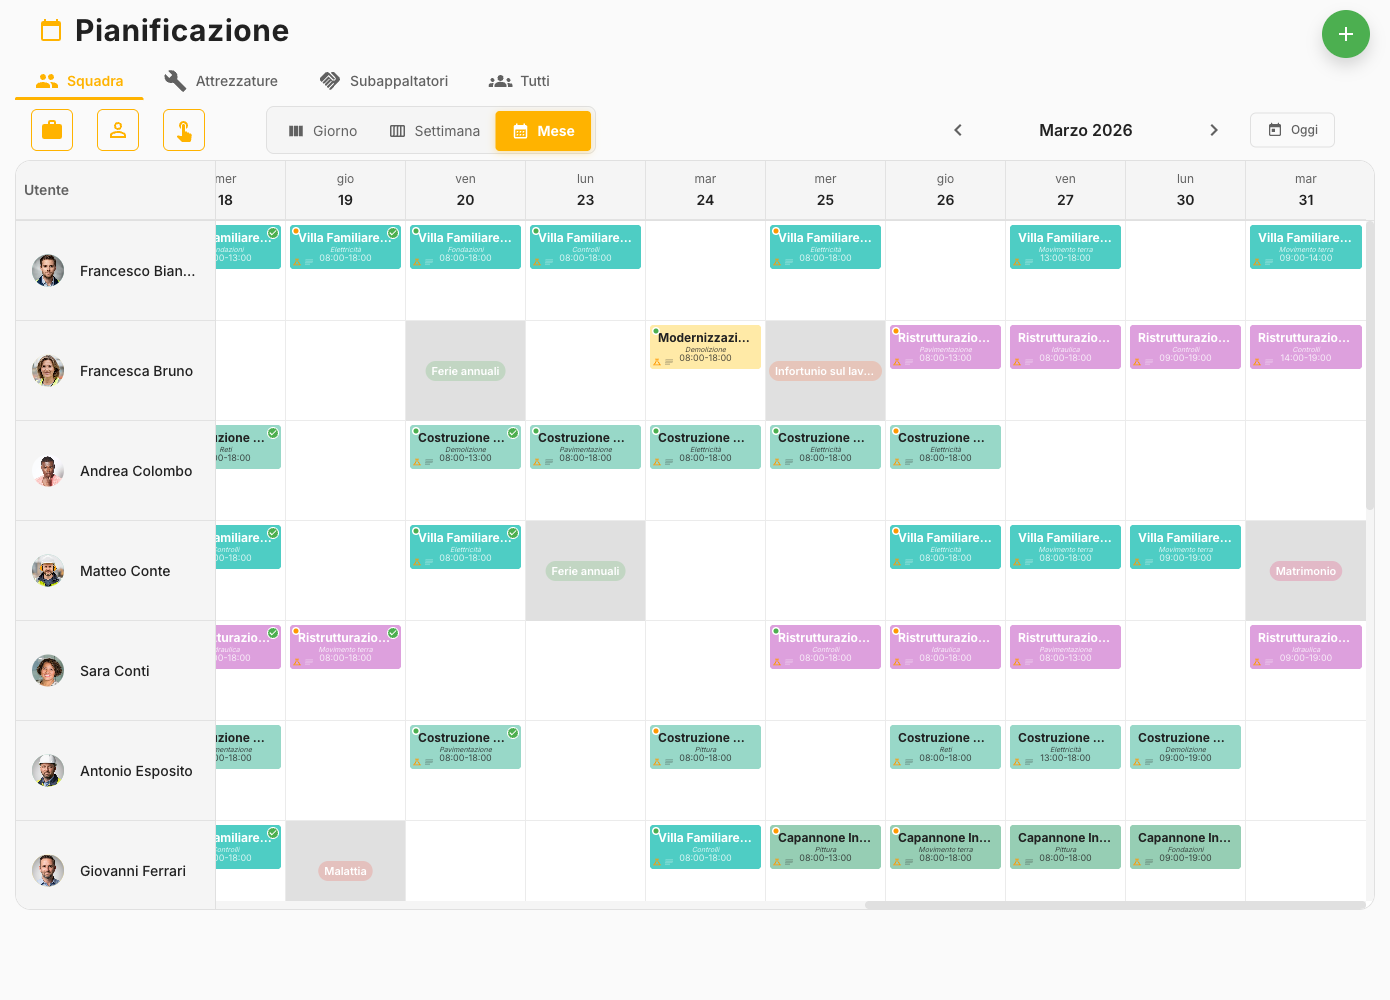
Task: Click the horizontal scrollbar under the calendar
Action: click(1114, 905)
